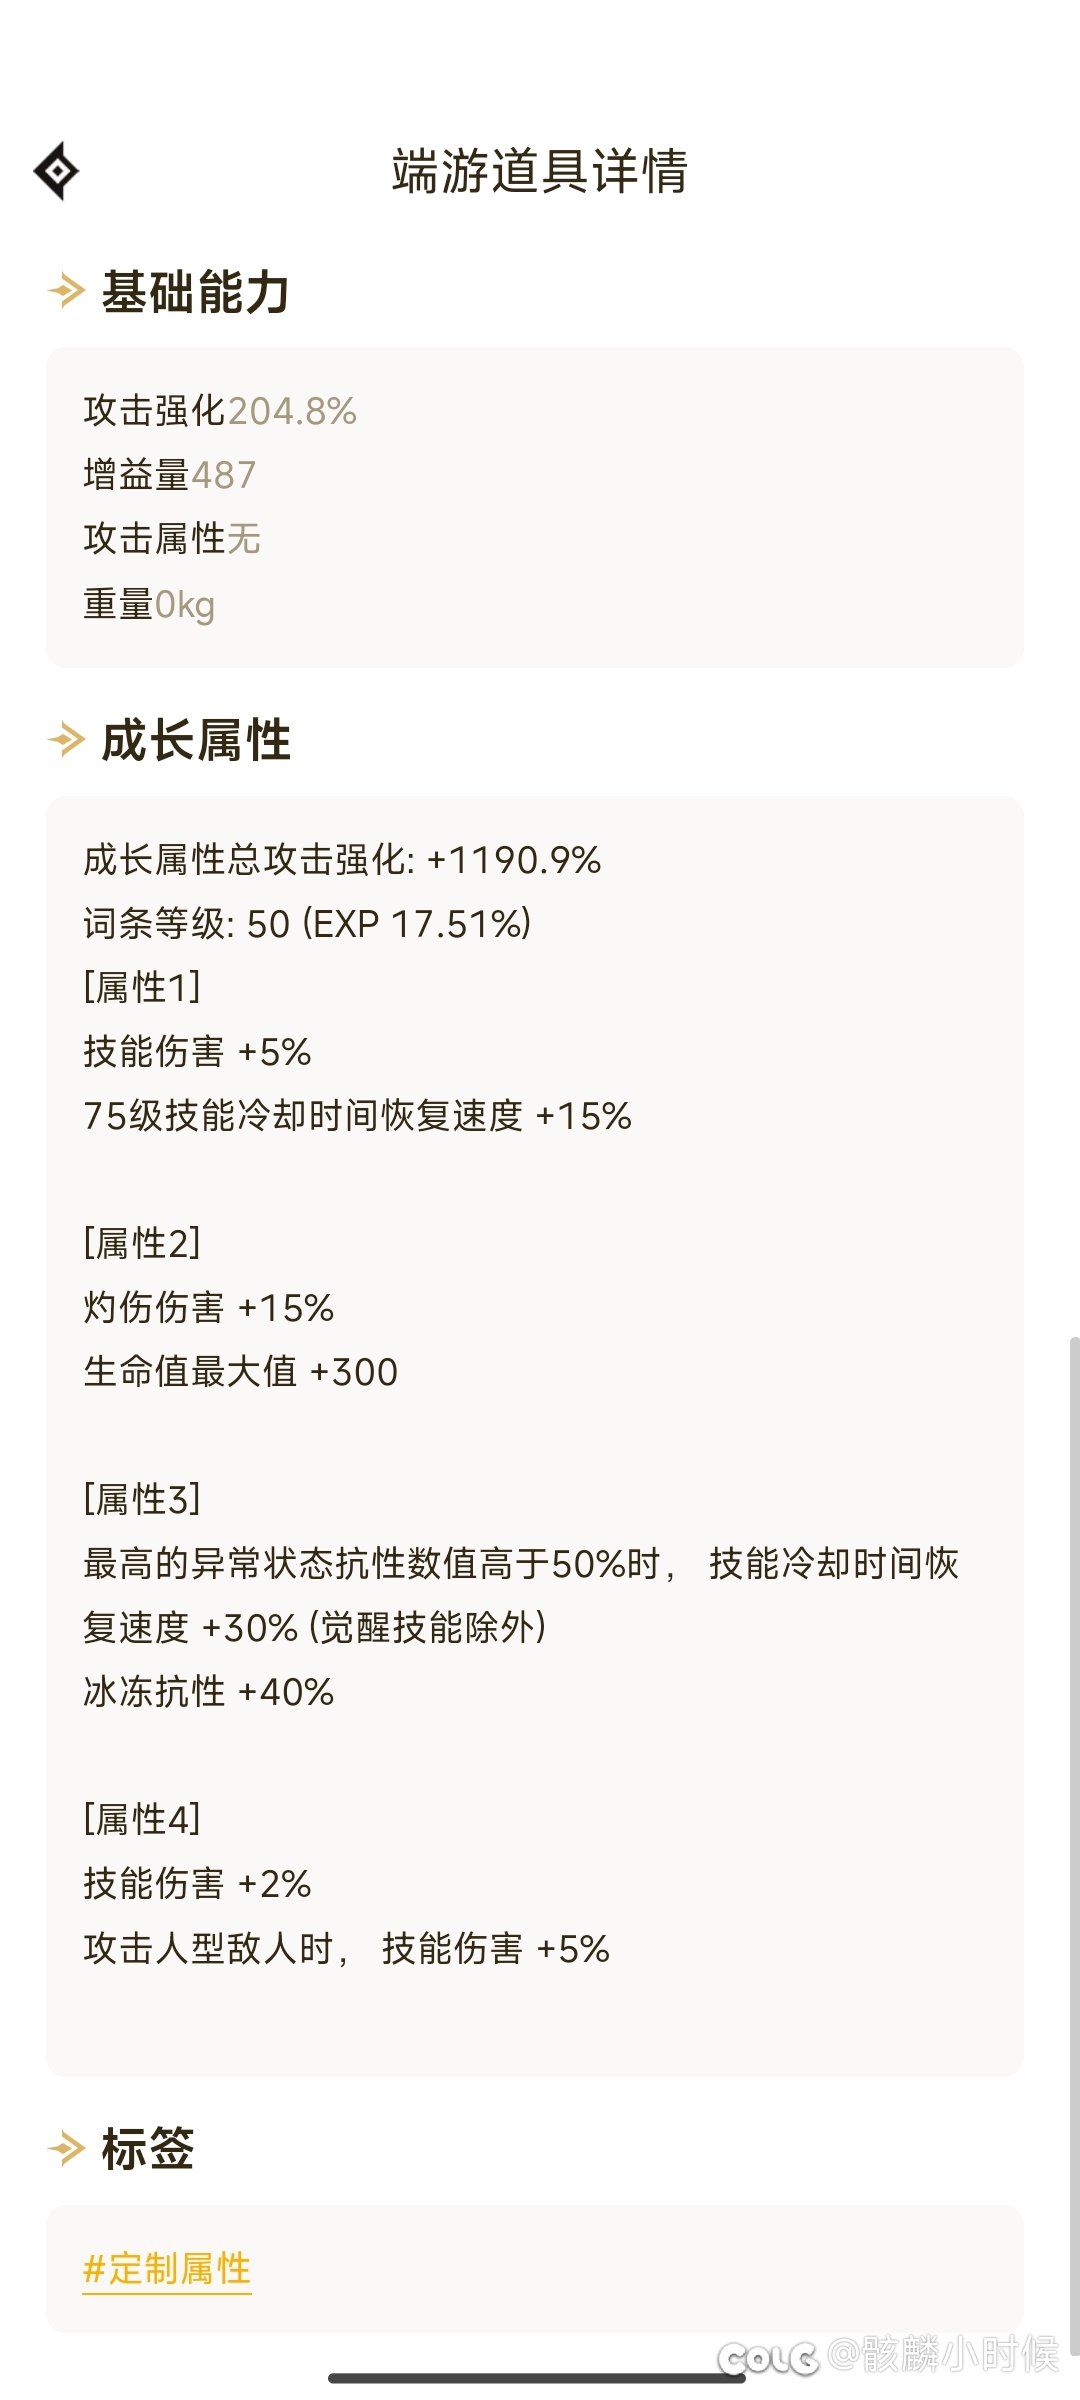Open the #定制属性 tag link
This screenshot has width=1080, height=2400.
coord(167,2268)
